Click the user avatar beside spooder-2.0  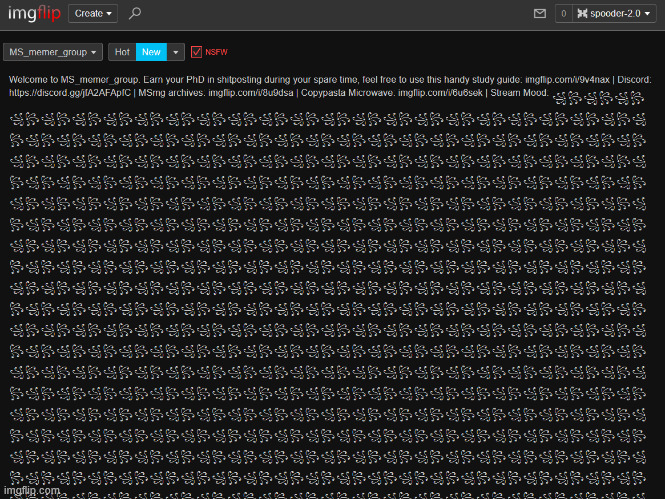(582, 14)
